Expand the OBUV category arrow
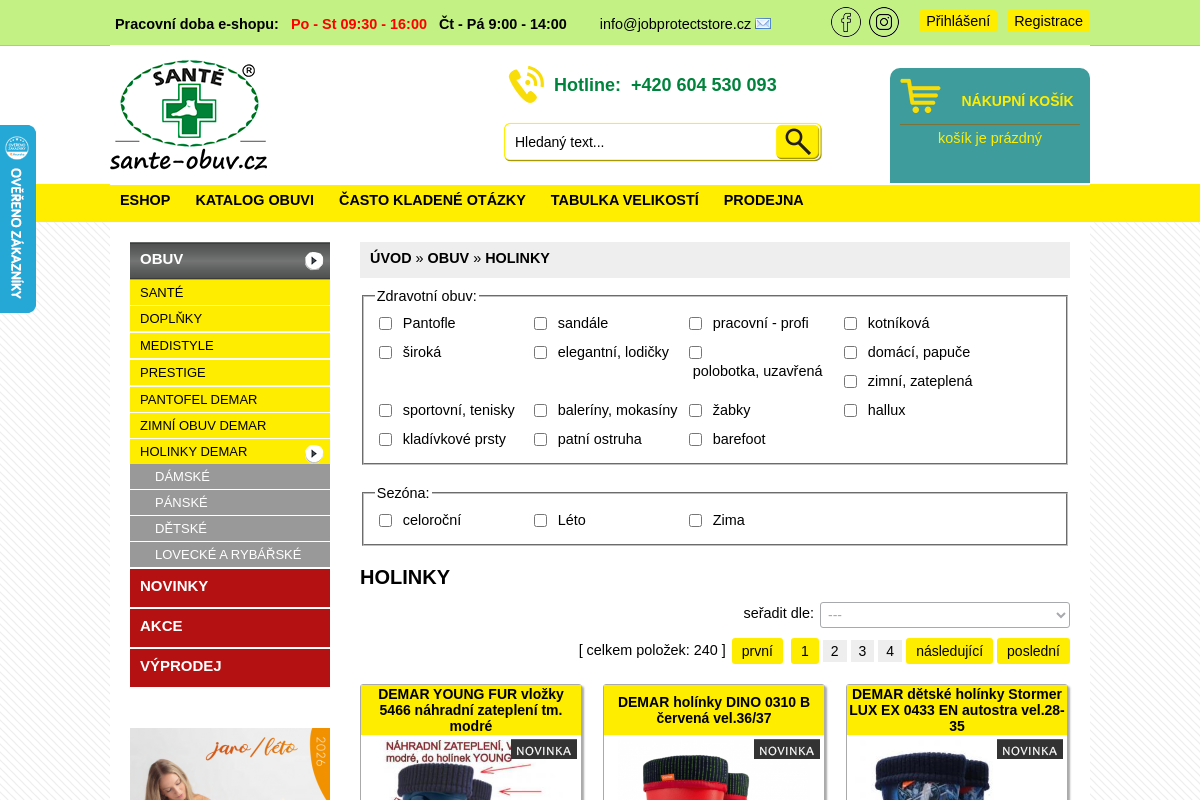 (x=314, y=260)
